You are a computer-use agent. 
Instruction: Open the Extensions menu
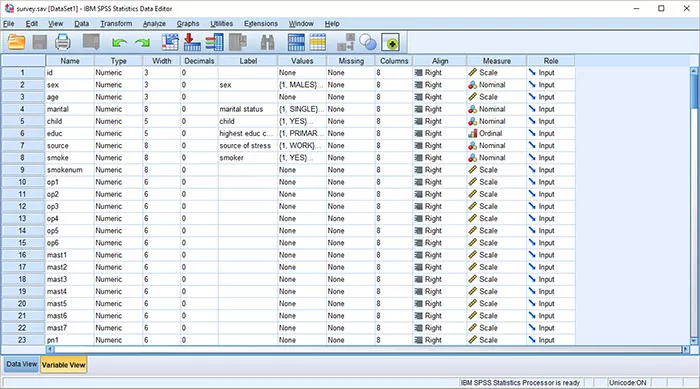point(261,24)
